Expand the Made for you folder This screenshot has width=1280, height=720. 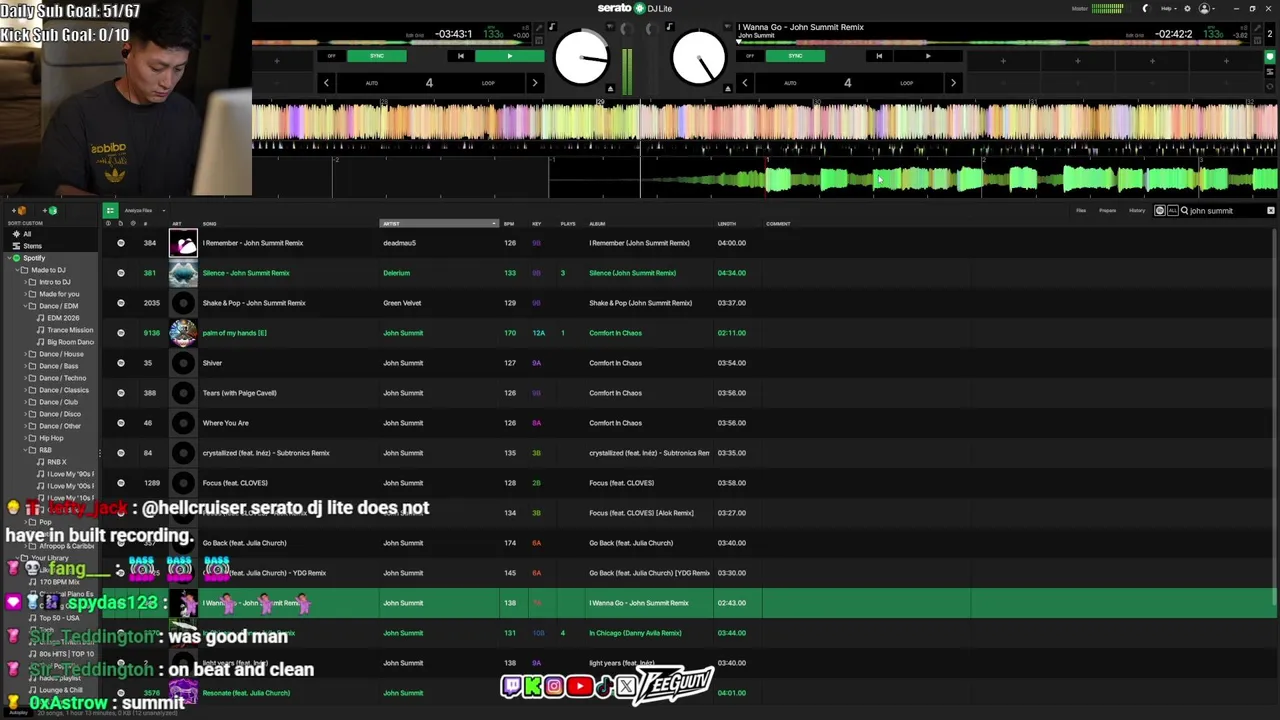tap(25, 294)
